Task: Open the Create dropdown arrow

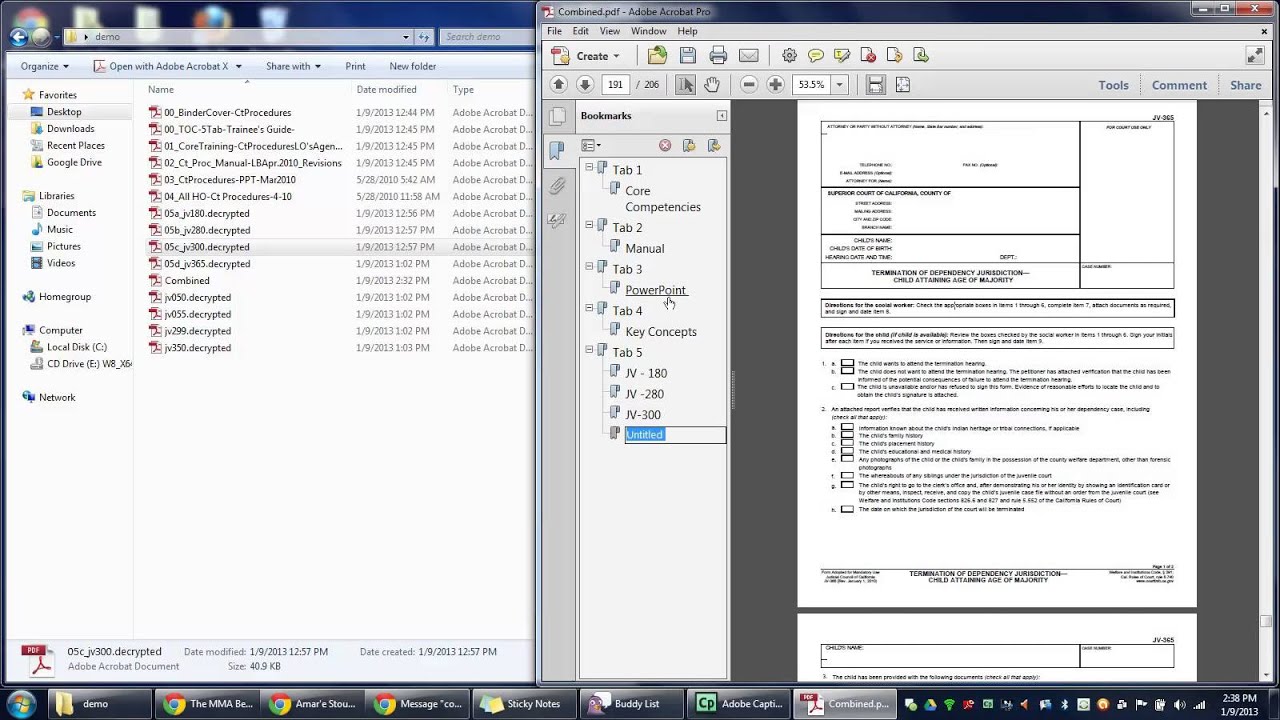Action: tap(616, 57)
